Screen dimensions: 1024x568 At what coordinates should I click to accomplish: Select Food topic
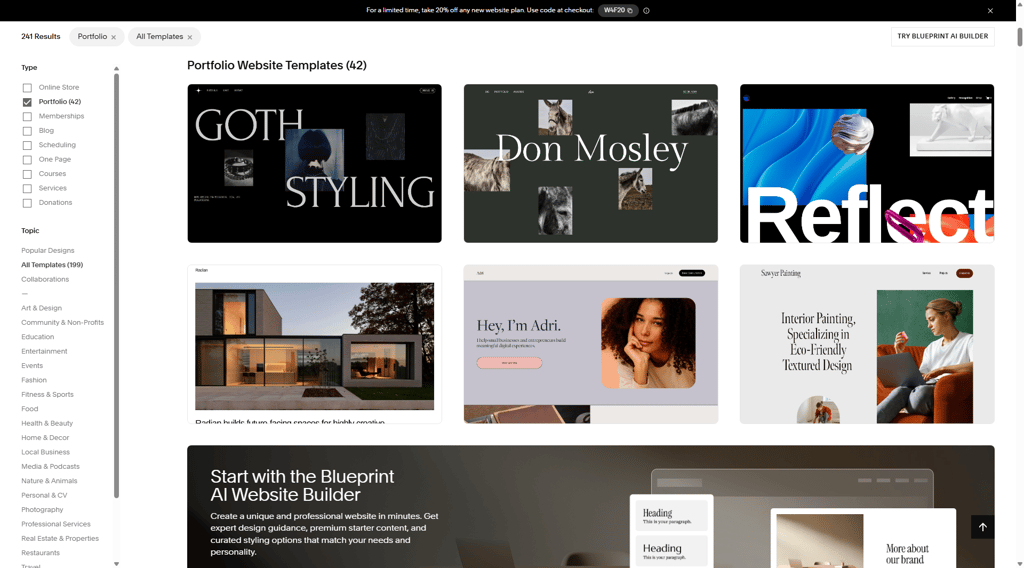[x=29, y=409]
